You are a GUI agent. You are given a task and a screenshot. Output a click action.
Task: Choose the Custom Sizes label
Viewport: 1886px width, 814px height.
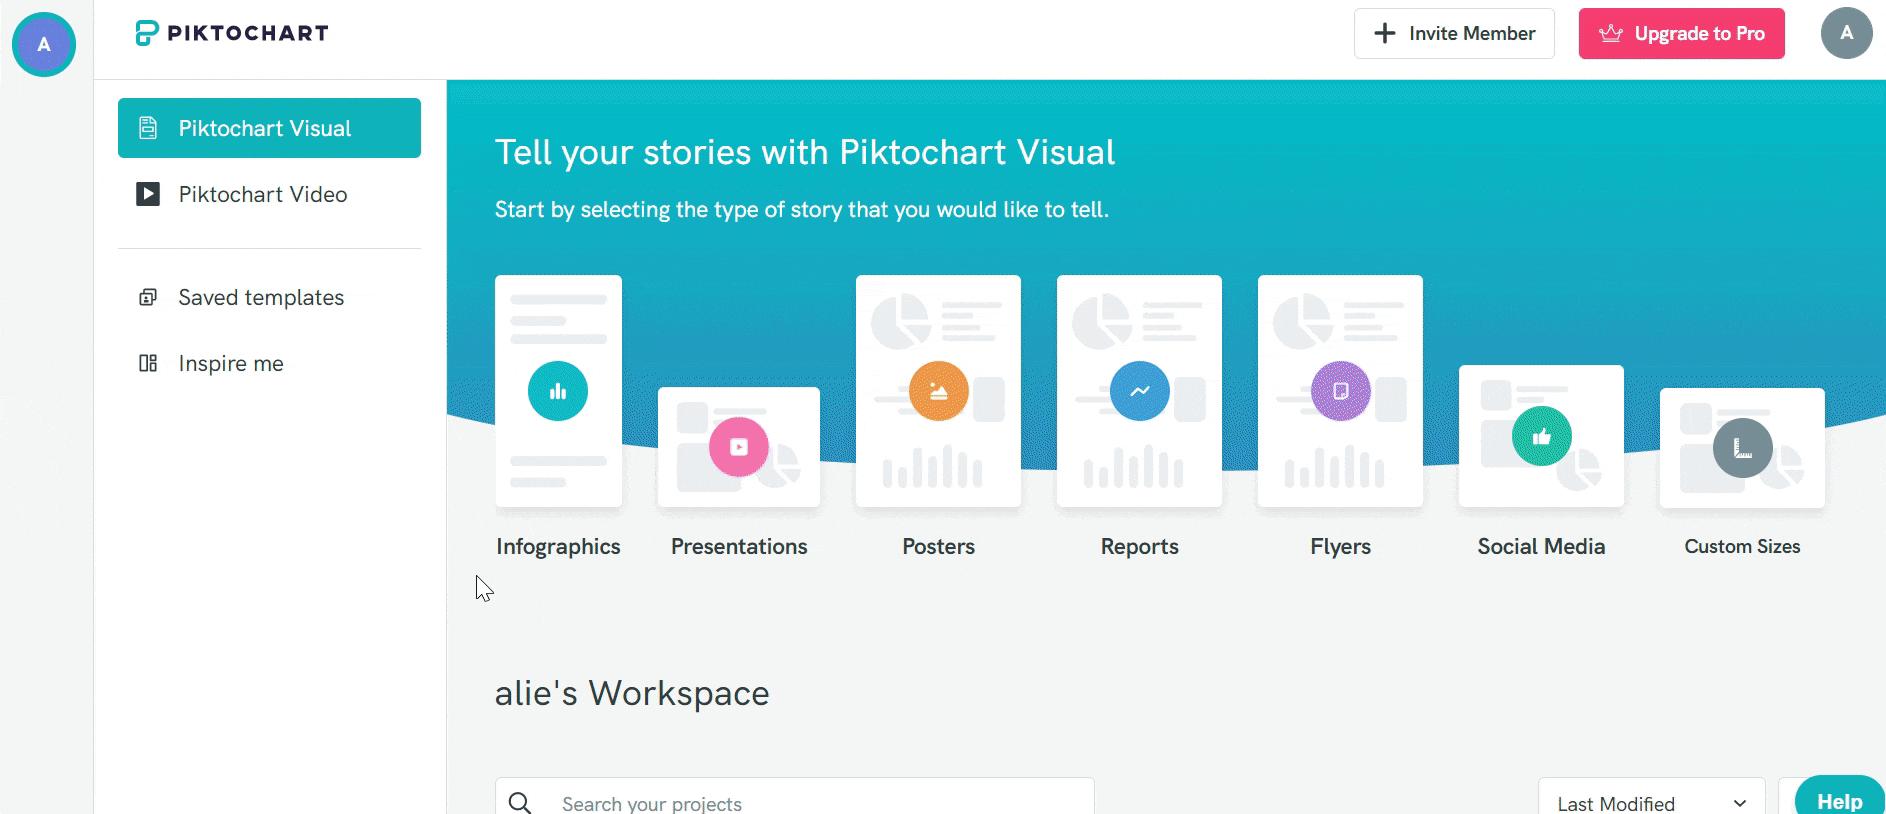click(1742, 546)
